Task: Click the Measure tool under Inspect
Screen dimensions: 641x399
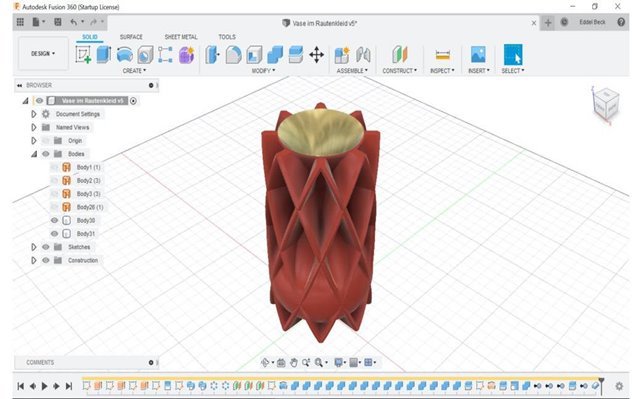Action: tap(442, 55)
